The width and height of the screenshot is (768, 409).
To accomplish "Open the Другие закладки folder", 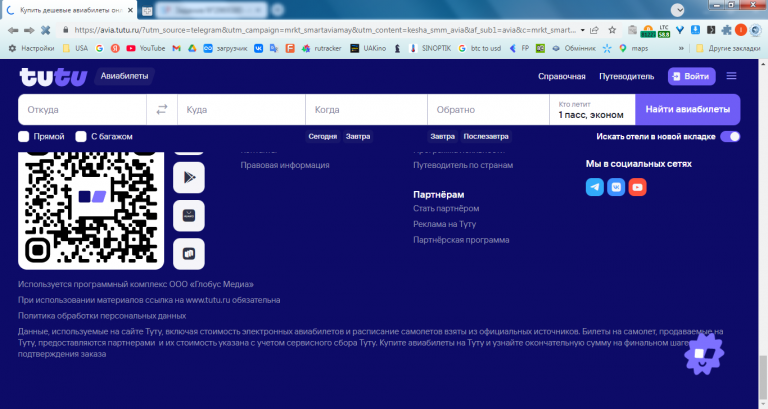I will 728,48.
